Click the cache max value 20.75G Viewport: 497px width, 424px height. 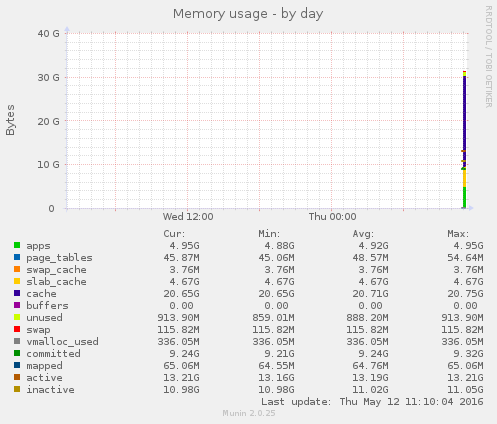pos(465,294)
